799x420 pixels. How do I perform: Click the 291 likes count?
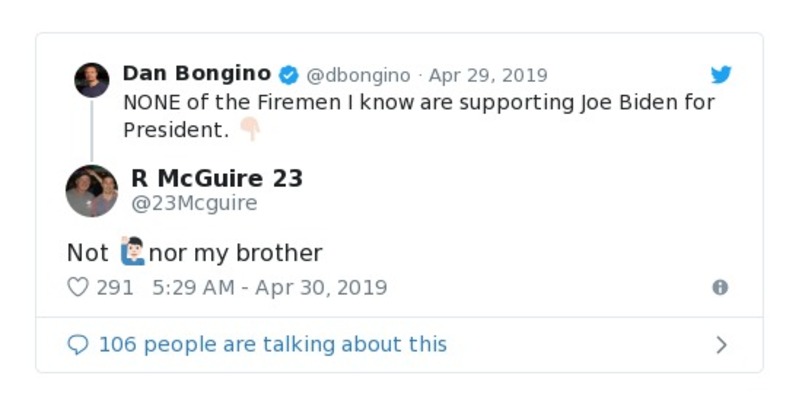114,287
